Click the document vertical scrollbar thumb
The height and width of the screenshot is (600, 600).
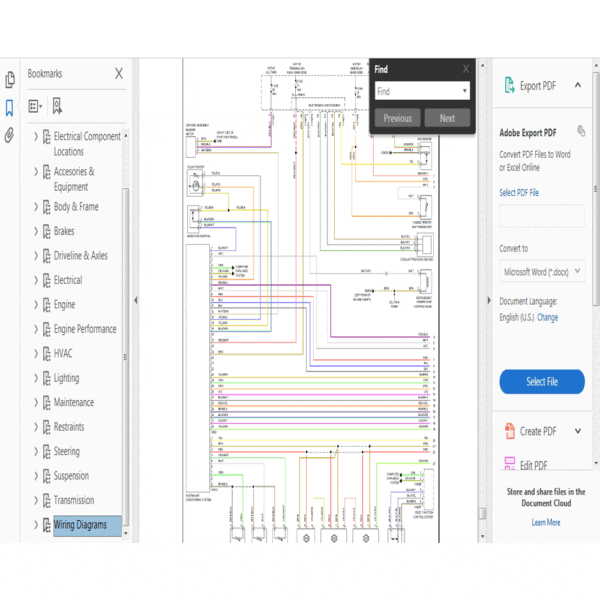[x=483, y=514]
